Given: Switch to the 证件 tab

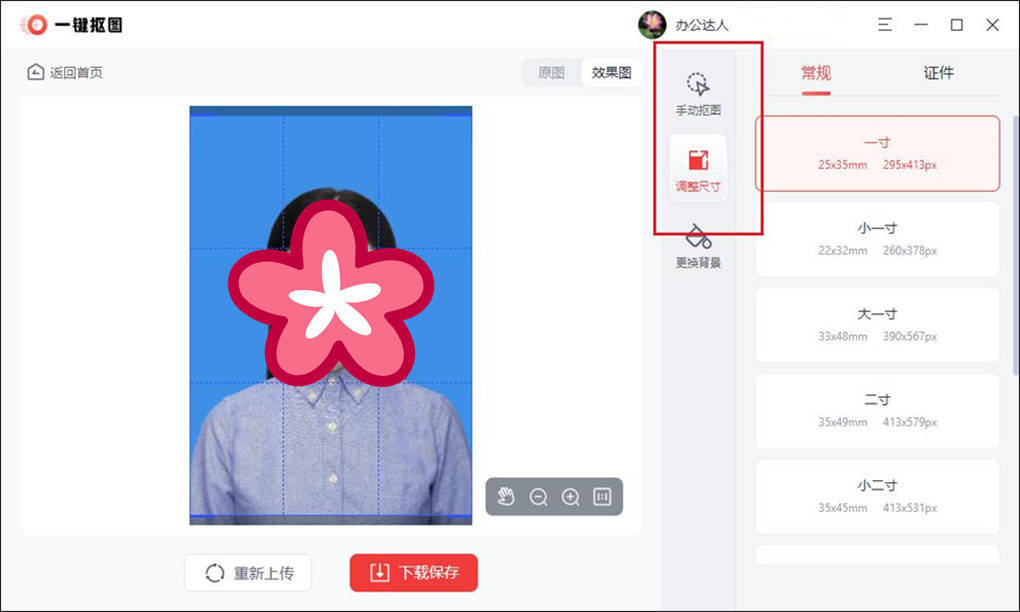Looking at the screenshot, I should pos(938,73).
